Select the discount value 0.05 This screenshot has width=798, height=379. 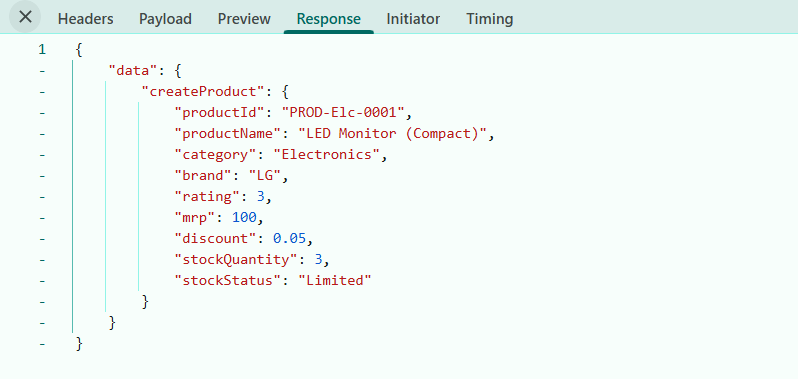point(290,239)
